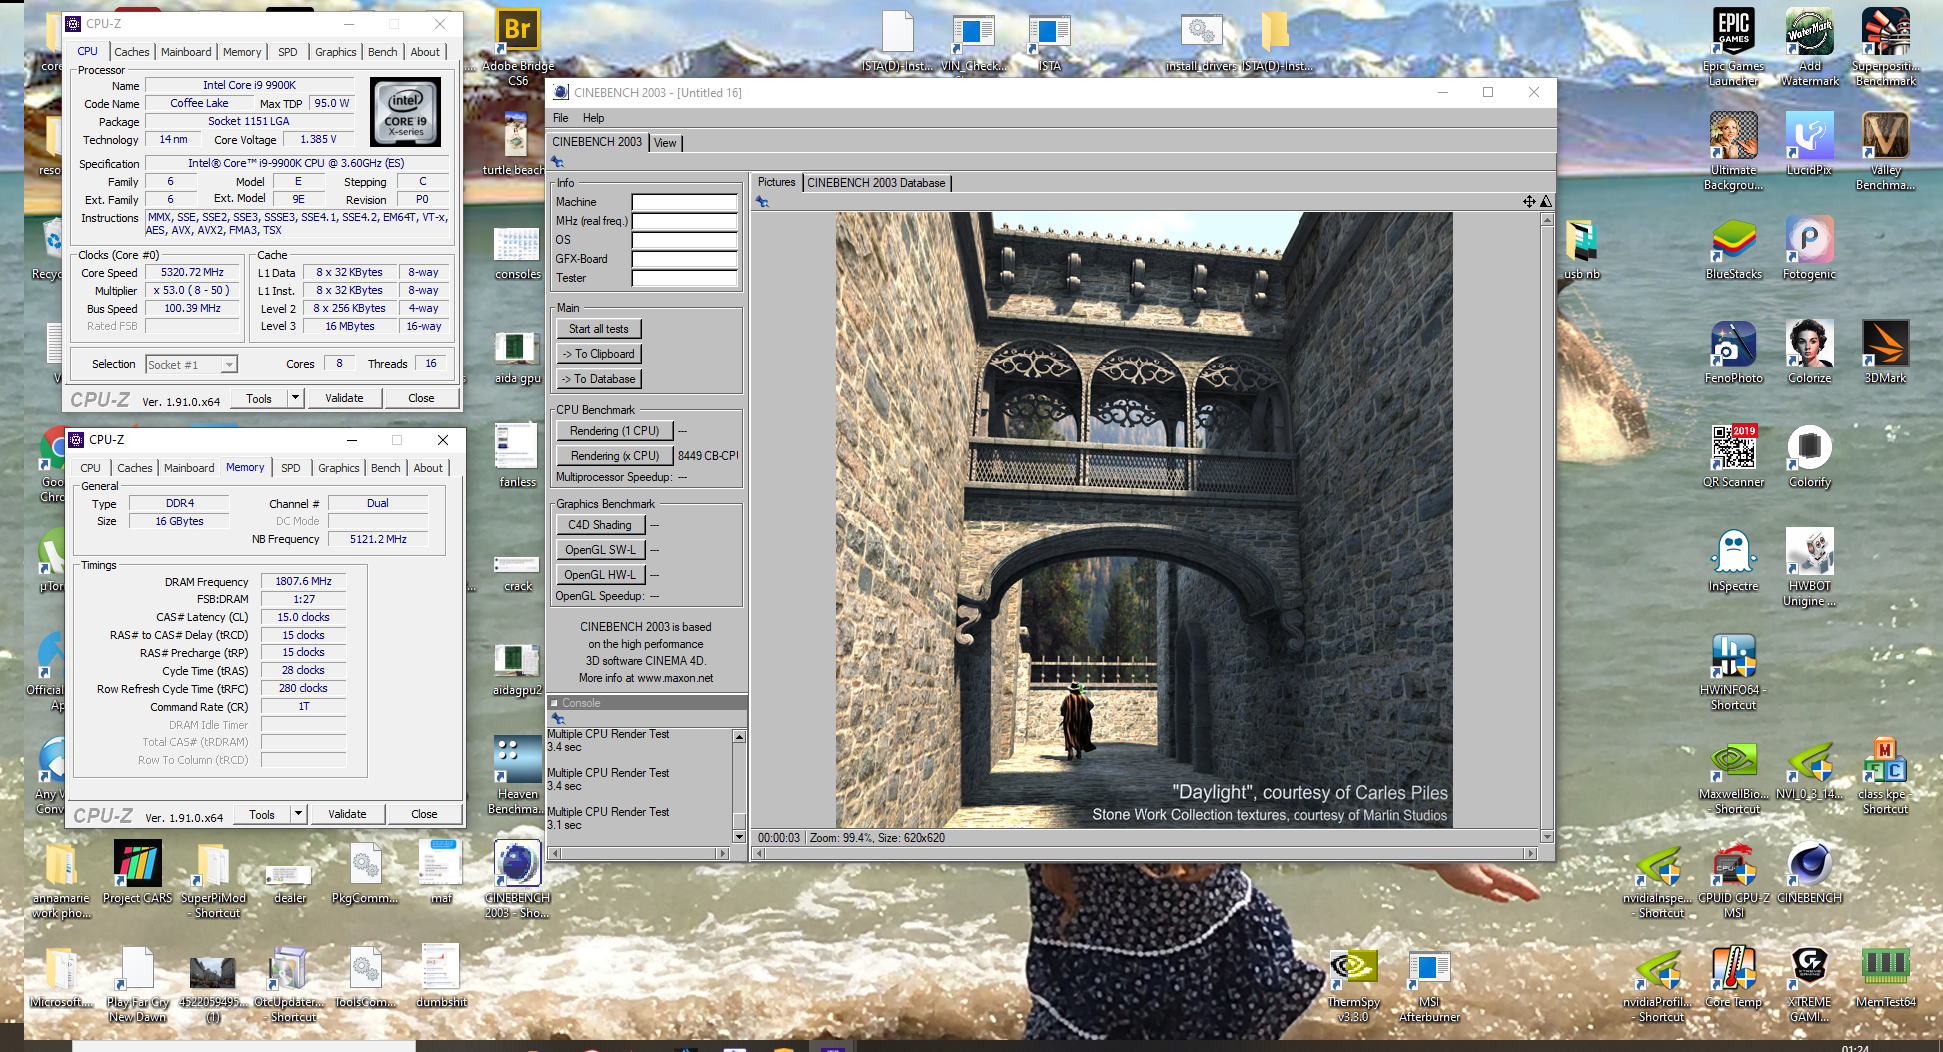Click GFX-Board input field
The height and width of the screenshot is (1052, 1943).
[685, 259]
